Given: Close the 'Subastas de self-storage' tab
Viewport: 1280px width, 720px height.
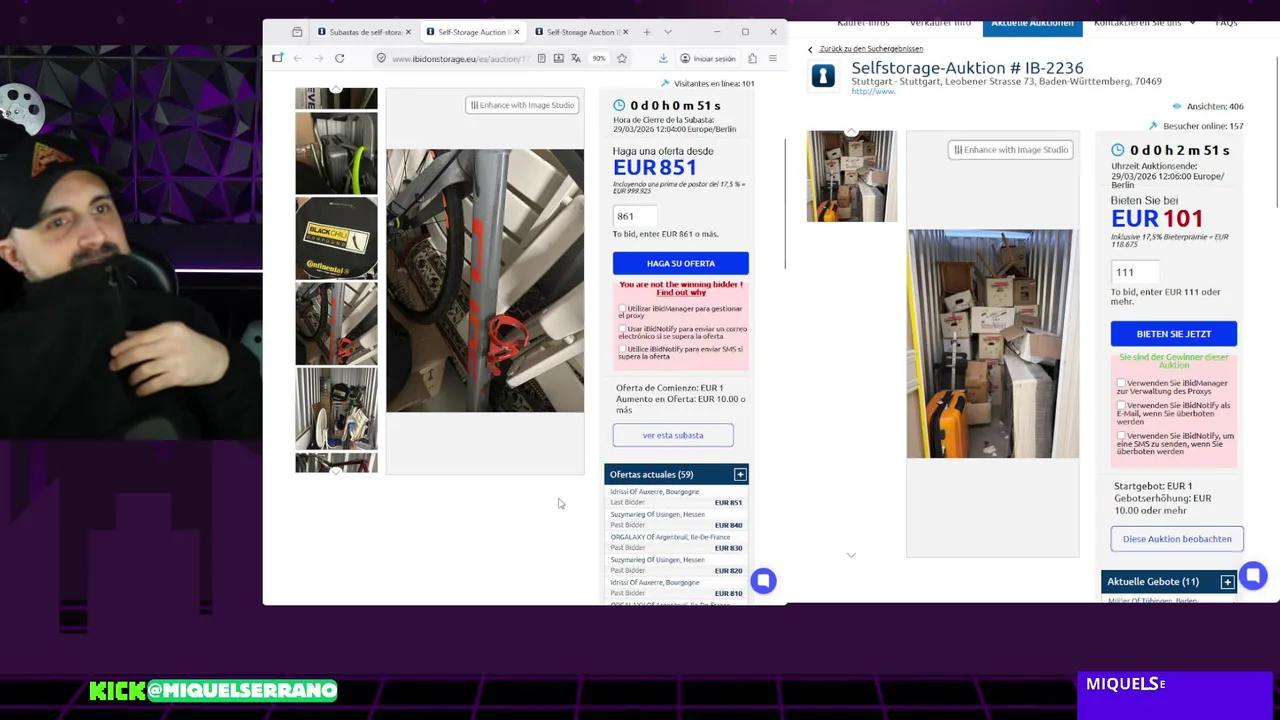Looking at the screenshot, I should point(408,32).
